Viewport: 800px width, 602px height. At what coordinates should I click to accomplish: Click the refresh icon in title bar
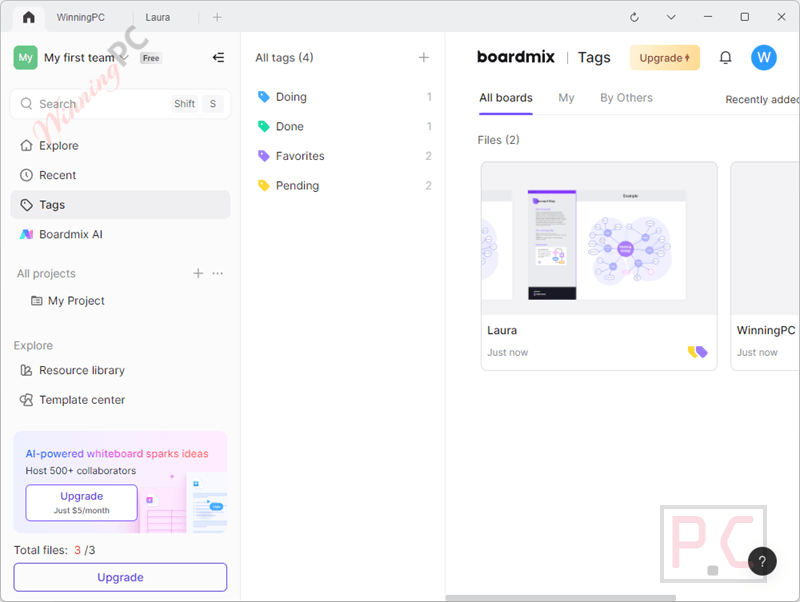[x=634, y=17]
